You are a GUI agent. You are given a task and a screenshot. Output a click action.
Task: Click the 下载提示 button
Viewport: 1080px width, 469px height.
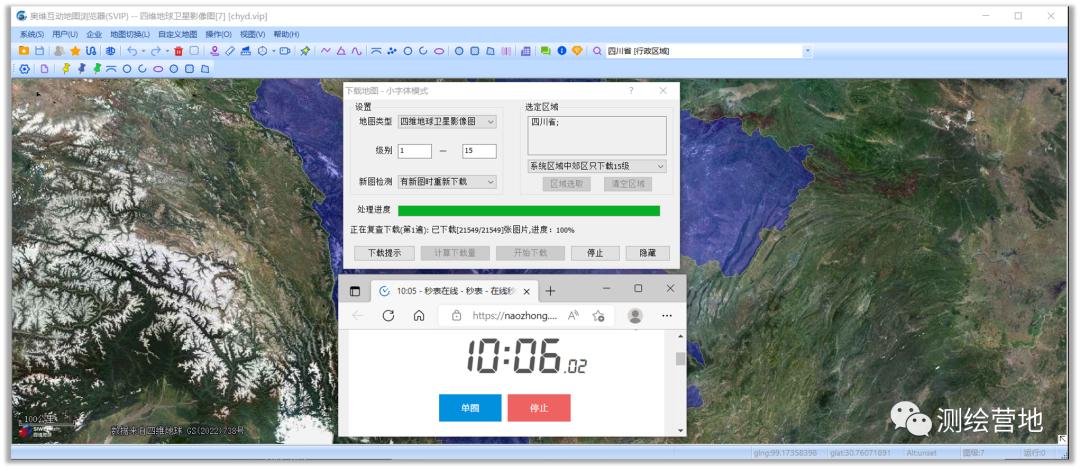click(x=384, y=253)
